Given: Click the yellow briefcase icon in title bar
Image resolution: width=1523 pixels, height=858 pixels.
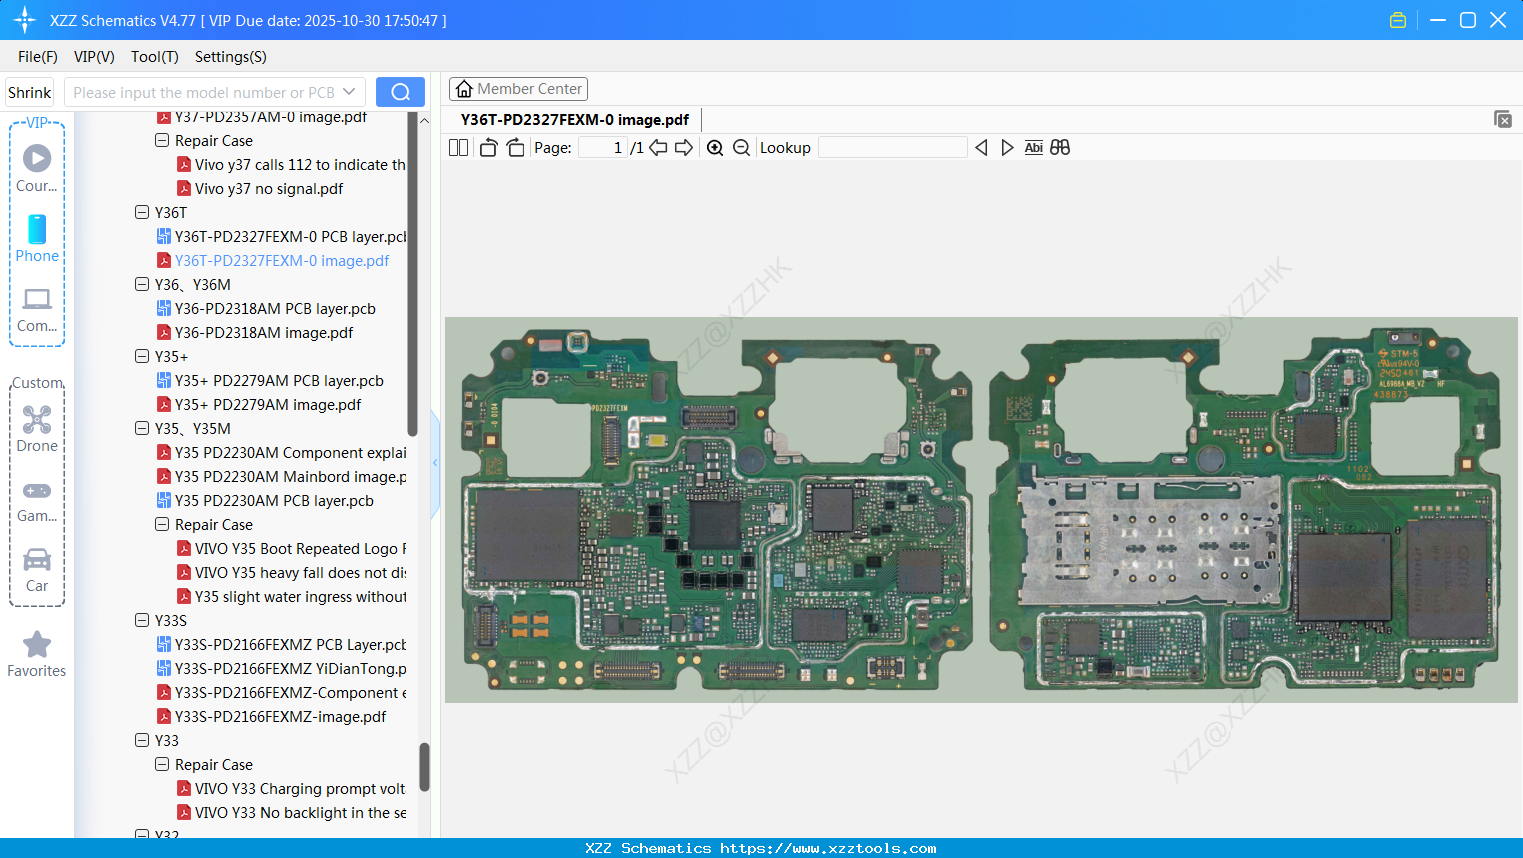Looking at the screenshot, I should 1397,19.
